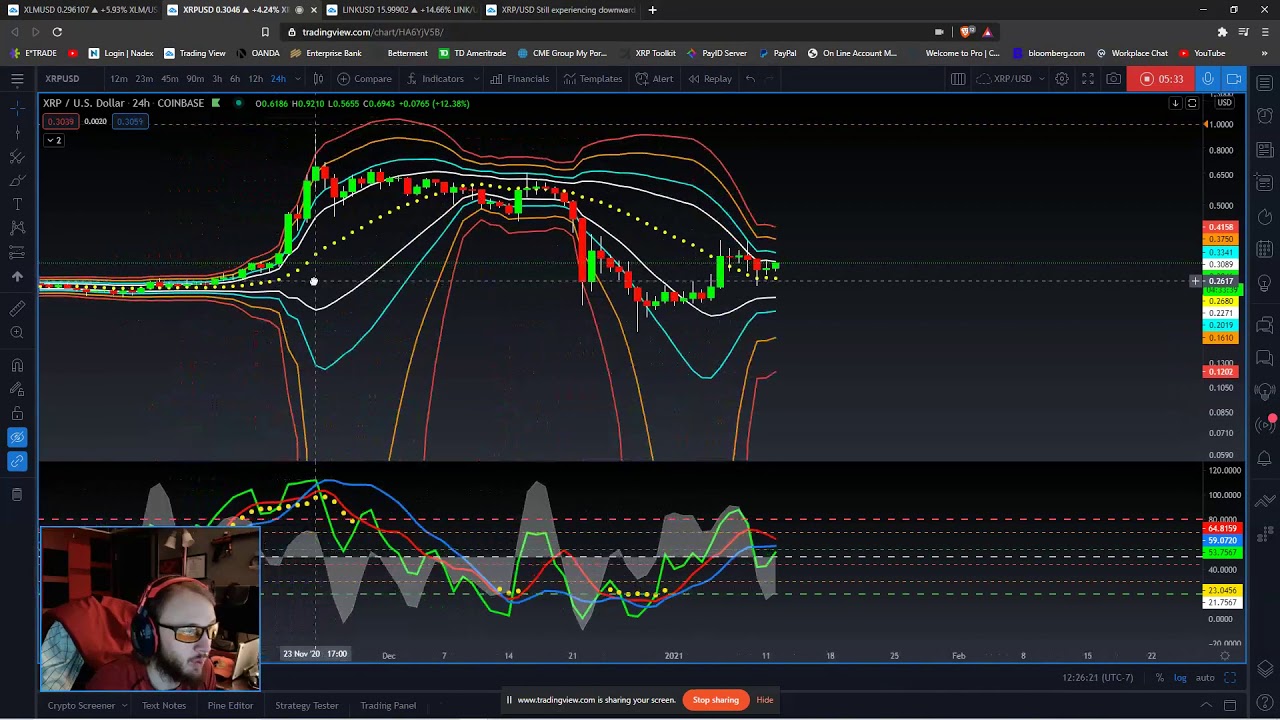The image size is (1280, 720).
Task: Open chart settings gear icon
Action: tap(1062, 79)
